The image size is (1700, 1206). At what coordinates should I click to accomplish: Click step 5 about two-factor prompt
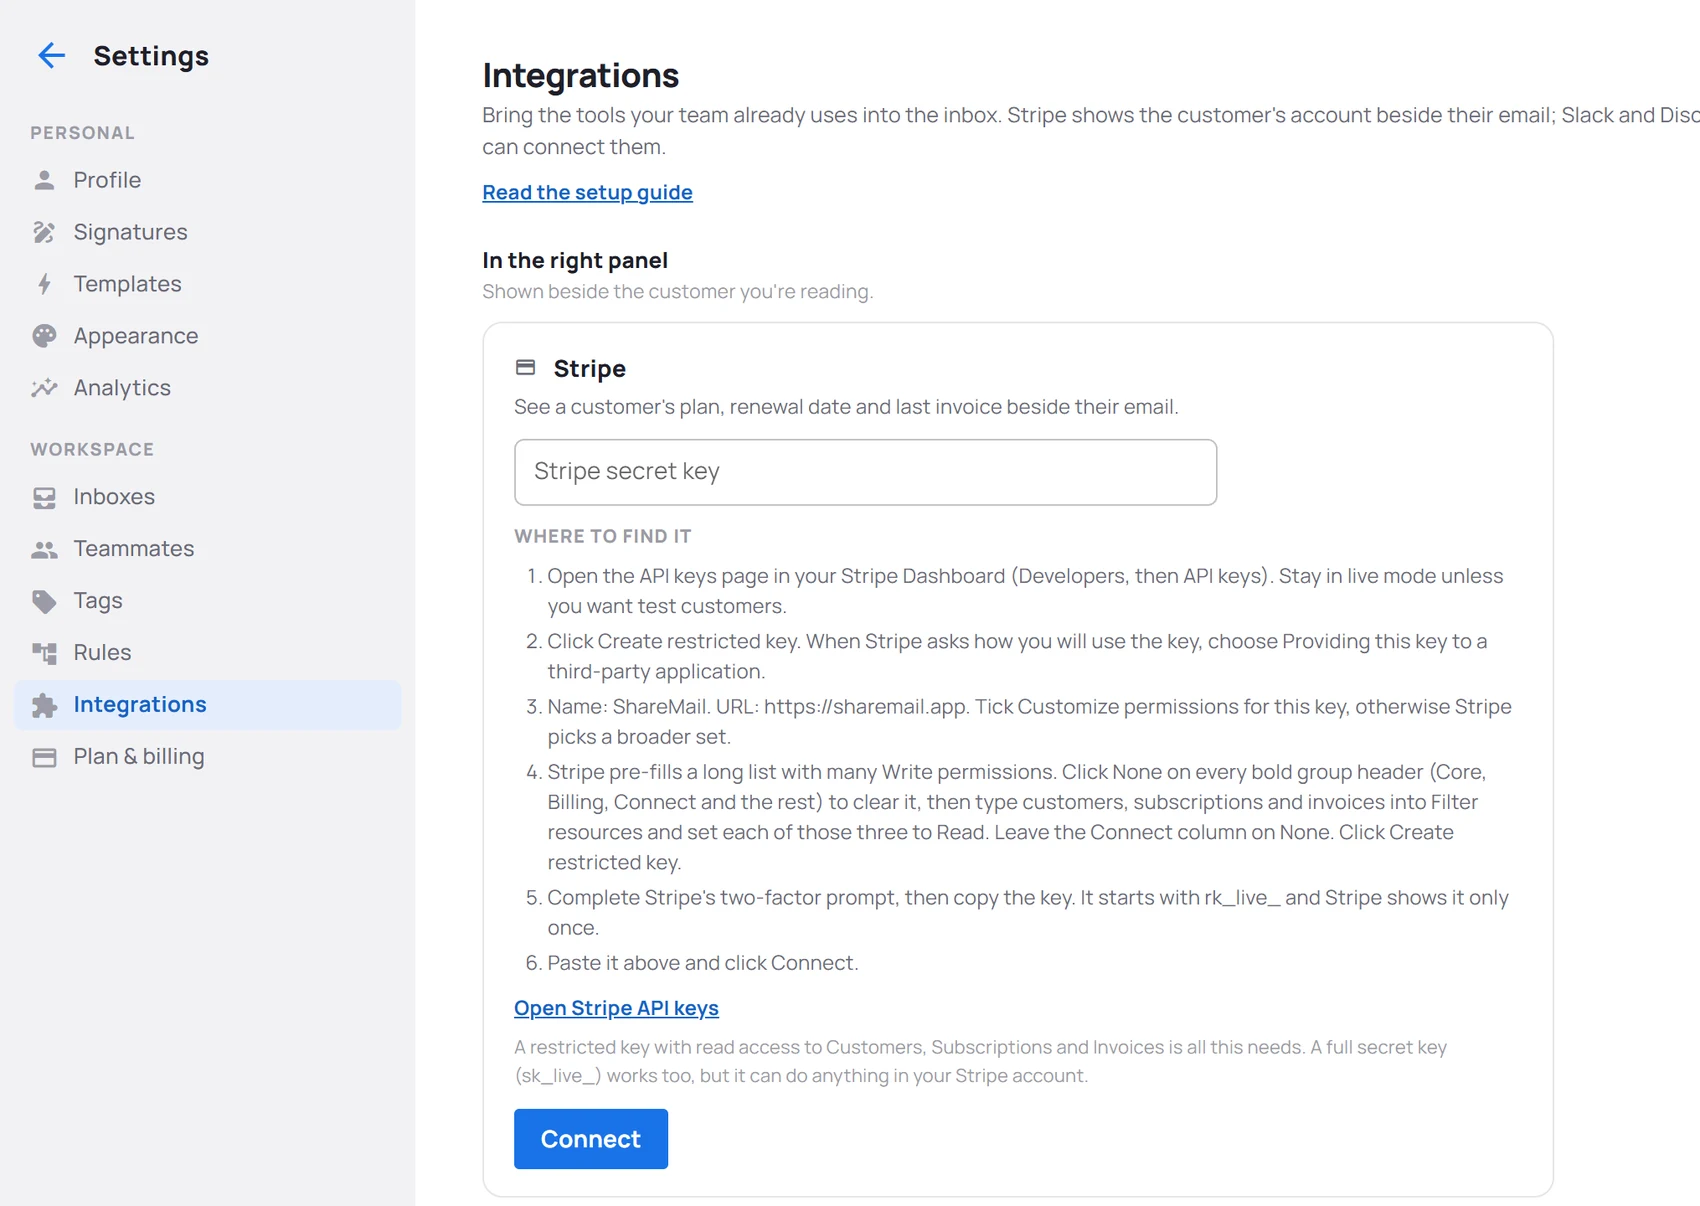1027,912
